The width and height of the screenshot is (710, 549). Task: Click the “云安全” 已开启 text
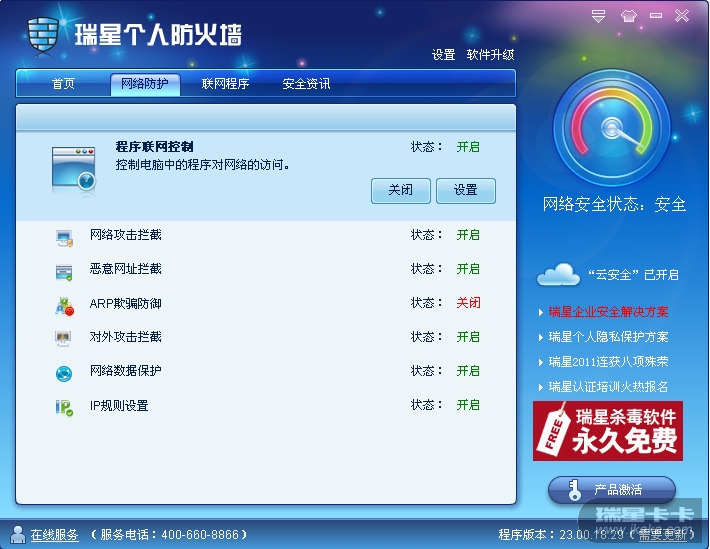pos(633,275)
